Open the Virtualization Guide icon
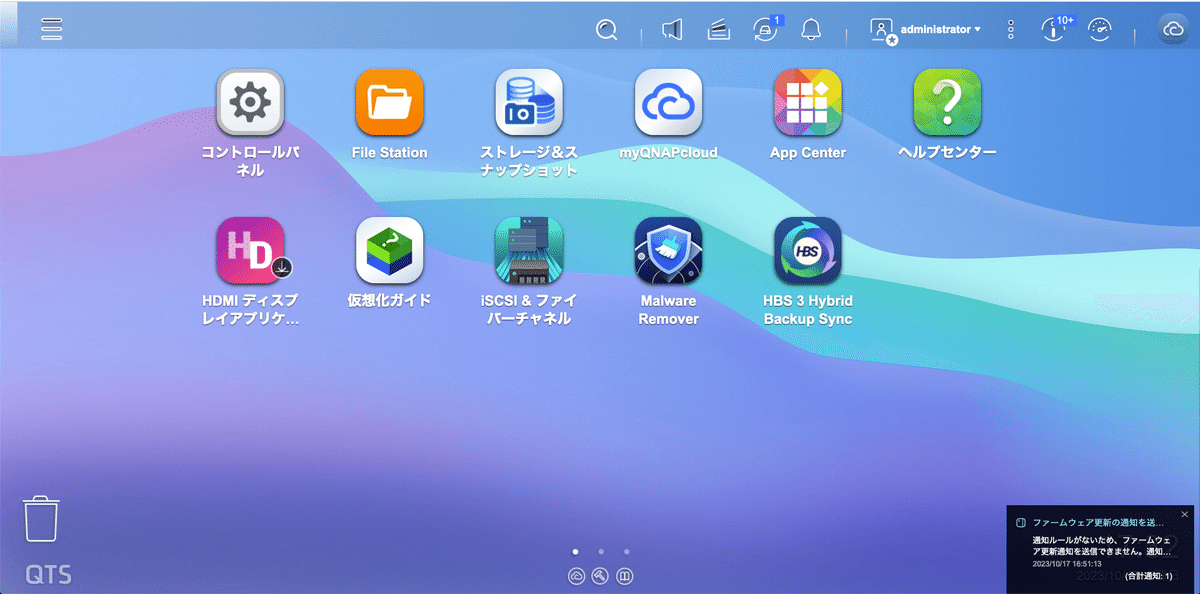Image resolution: width=1200 pixels, height=594 pixels. [390, 251]
